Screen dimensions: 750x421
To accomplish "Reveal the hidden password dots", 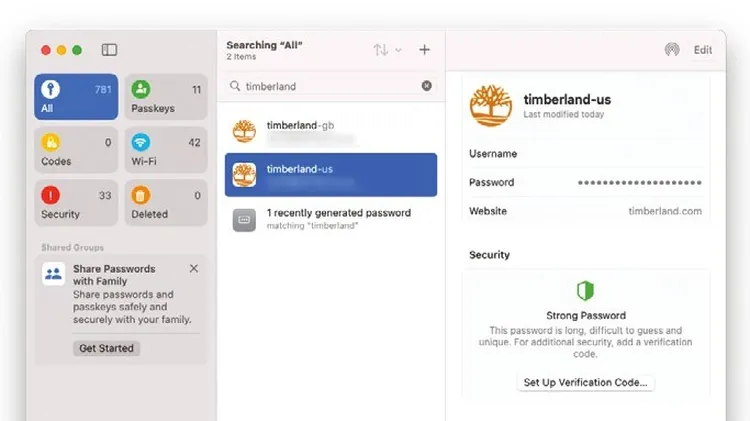I will (x=640, y=182).
